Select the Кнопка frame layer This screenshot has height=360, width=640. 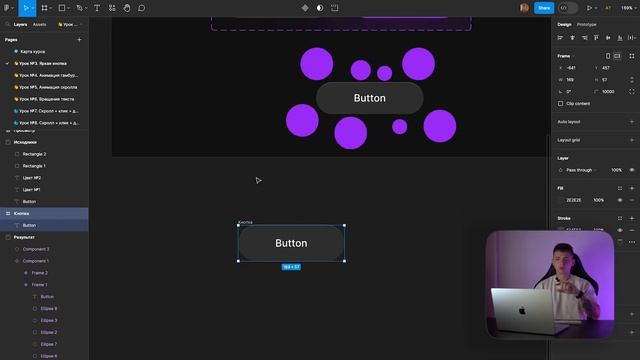tap(44, 213)
